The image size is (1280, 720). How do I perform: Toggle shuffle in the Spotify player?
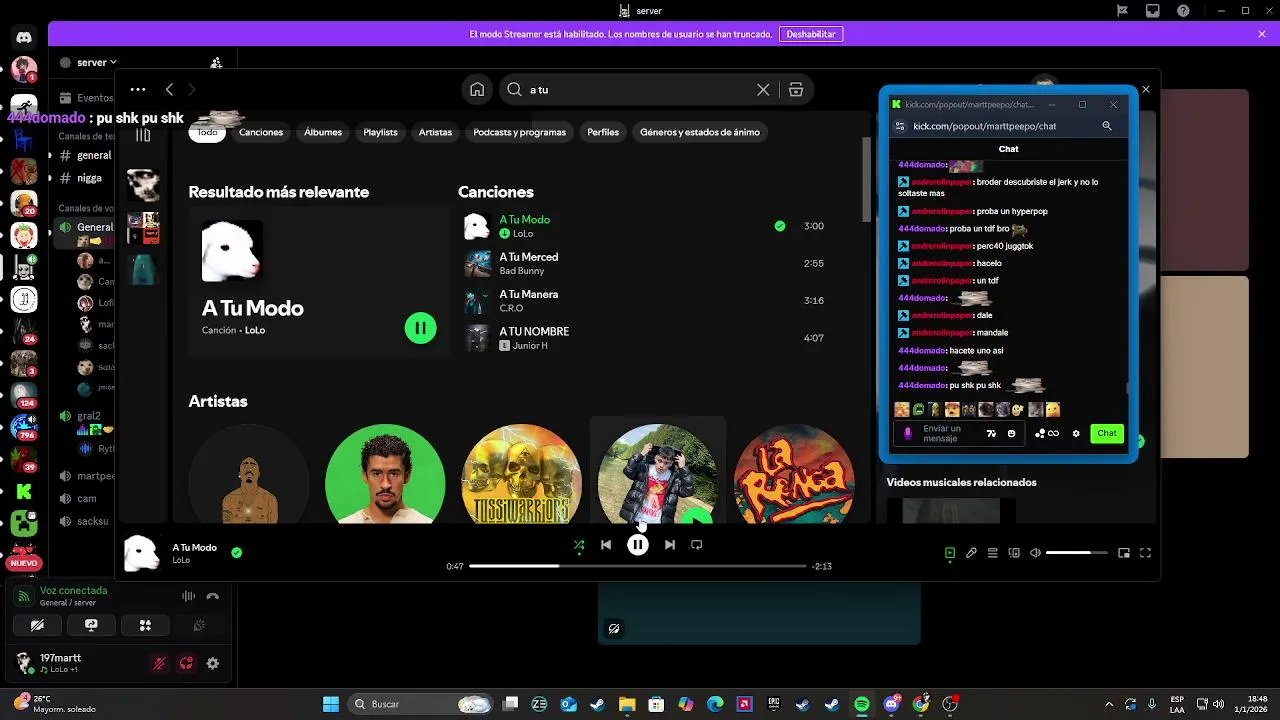point(578,545)
